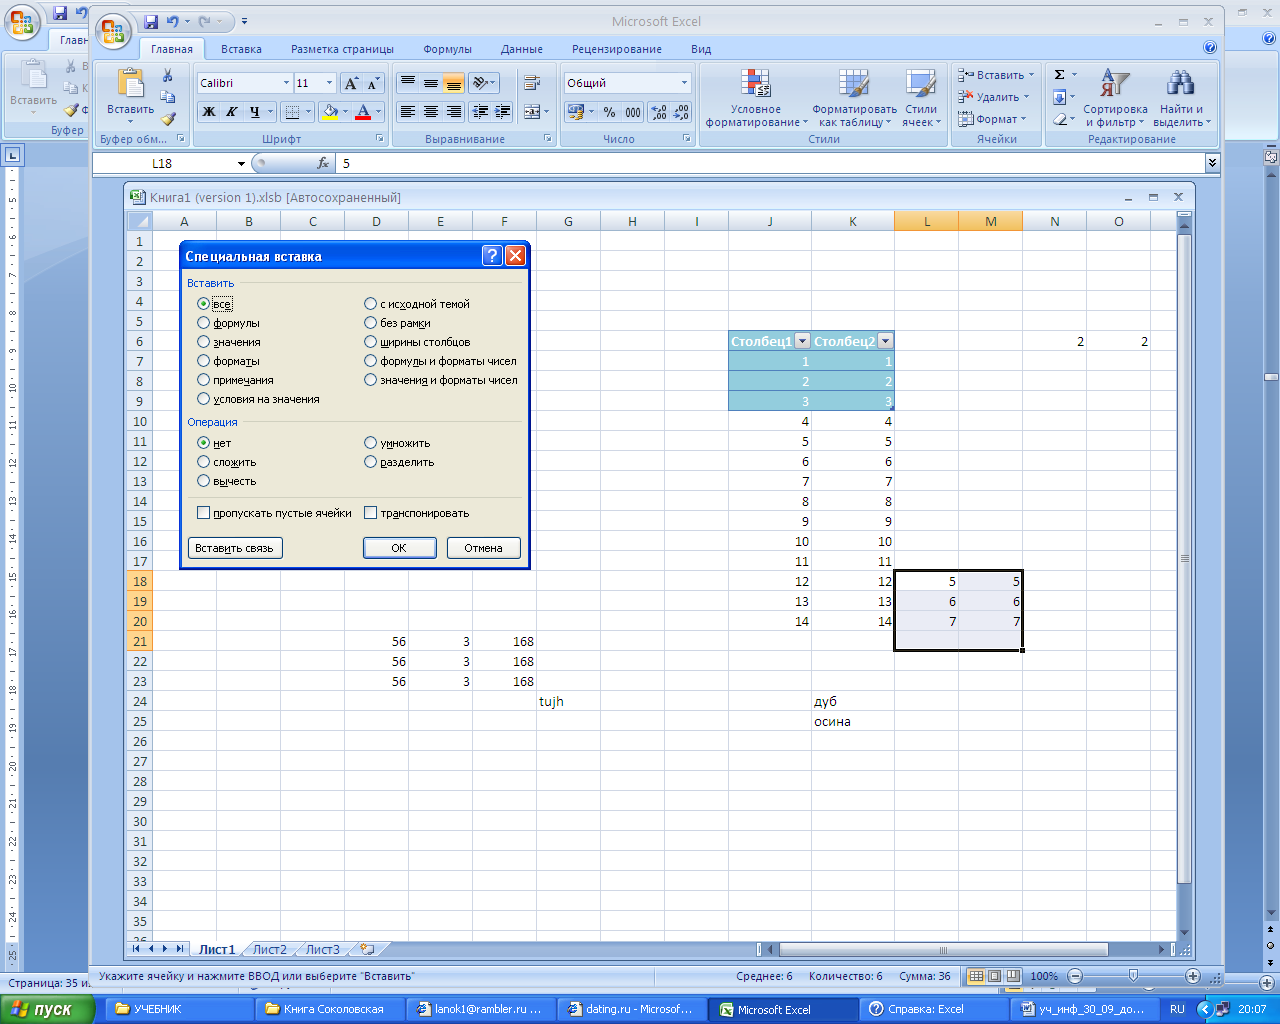Increase font size with large A
Image resolution: width=1280 pixels, height=1024 pixels.
350,83
